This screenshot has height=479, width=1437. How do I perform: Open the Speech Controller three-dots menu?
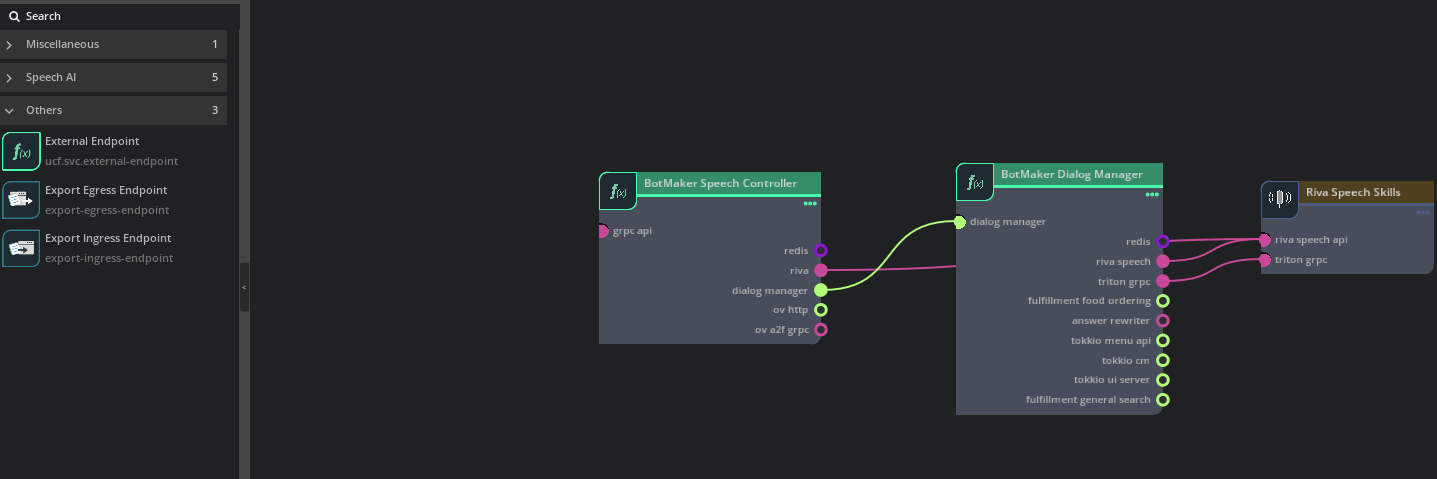809,204
